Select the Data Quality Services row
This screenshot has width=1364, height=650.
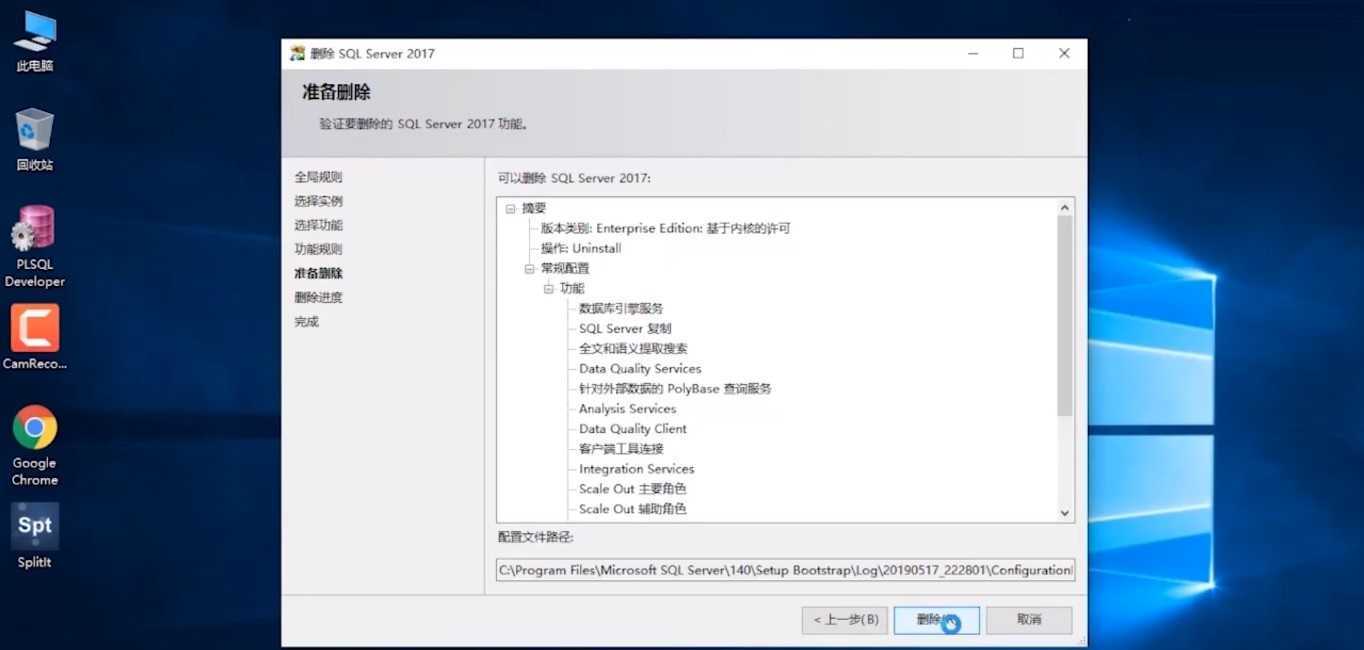click(x=640, y=368)
